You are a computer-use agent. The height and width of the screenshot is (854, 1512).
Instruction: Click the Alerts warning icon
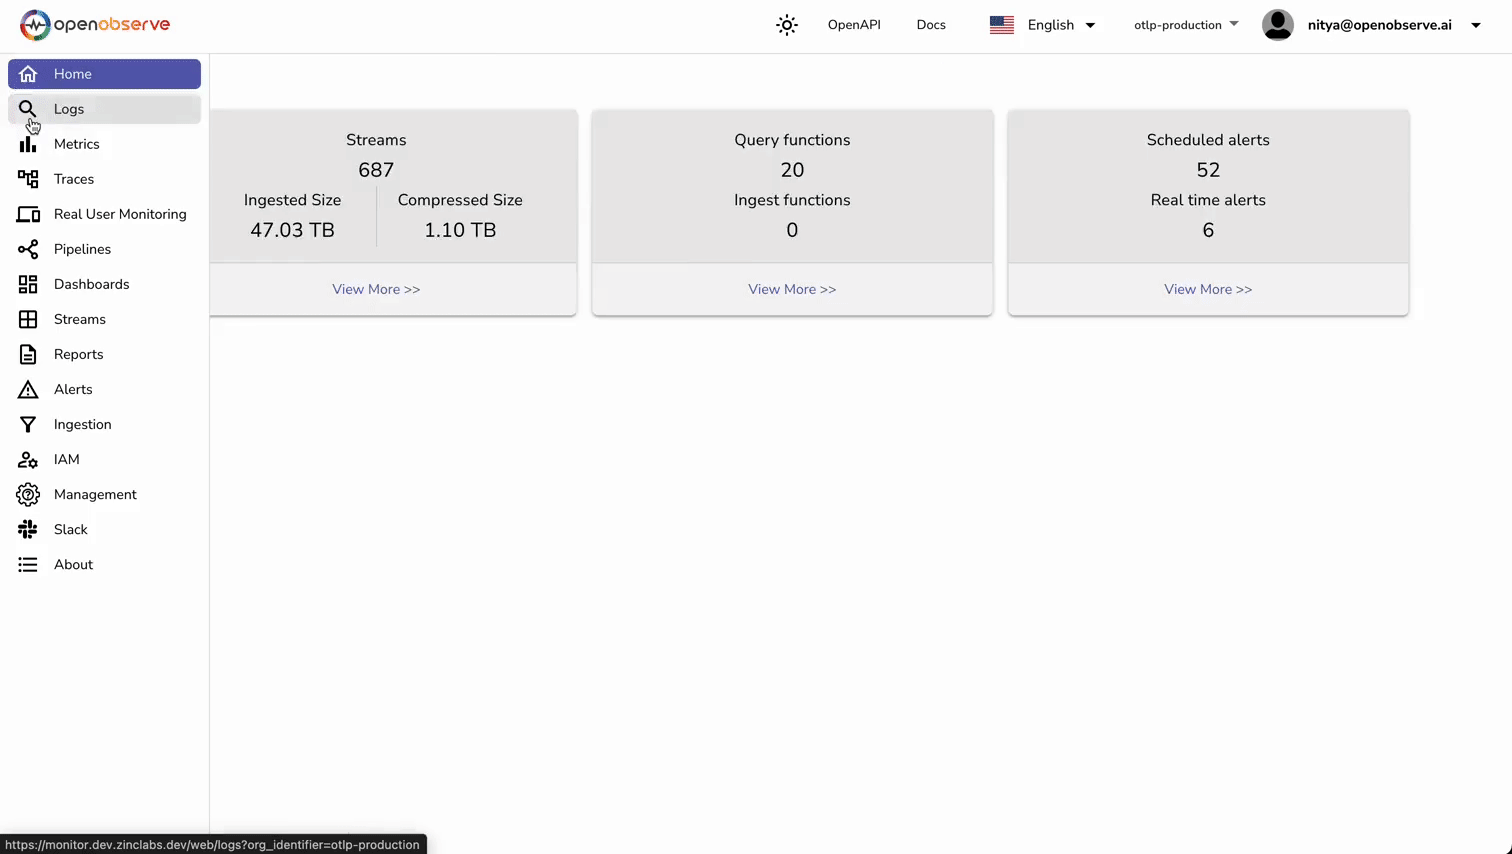pos(27,389)
